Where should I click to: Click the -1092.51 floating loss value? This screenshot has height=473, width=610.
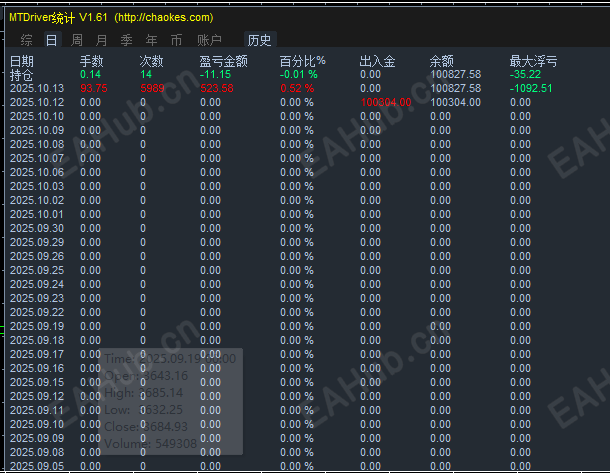[x=531, y=88]
